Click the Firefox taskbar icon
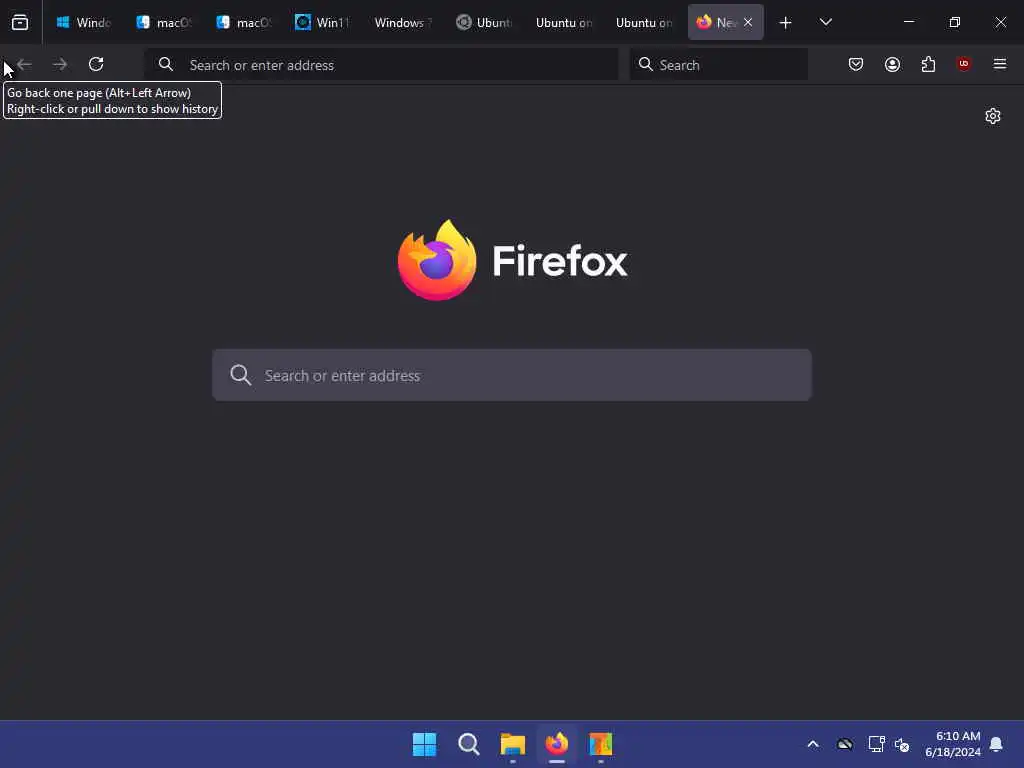This screenshot has height=768, width=1024. click(x=556, y=744)
